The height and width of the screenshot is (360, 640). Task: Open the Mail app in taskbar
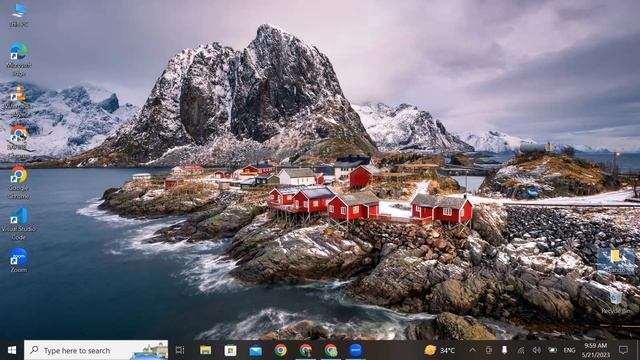coord(256,350)
